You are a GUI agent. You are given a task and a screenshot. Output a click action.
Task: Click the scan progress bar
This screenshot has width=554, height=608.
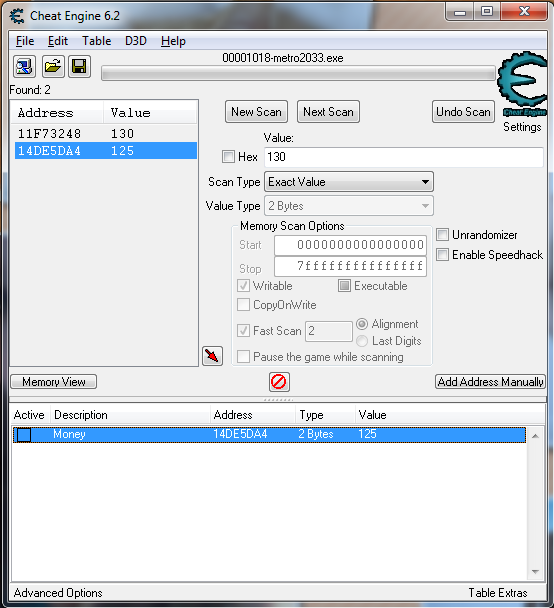(x=299, y=73)
